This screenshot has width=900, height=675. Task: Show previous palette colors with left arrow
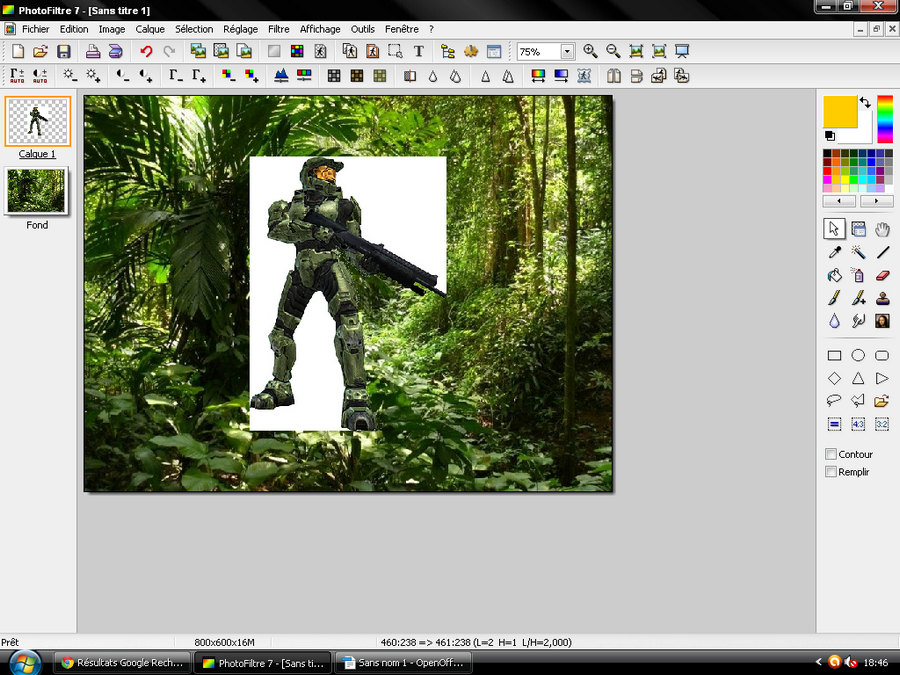point(839,201)
